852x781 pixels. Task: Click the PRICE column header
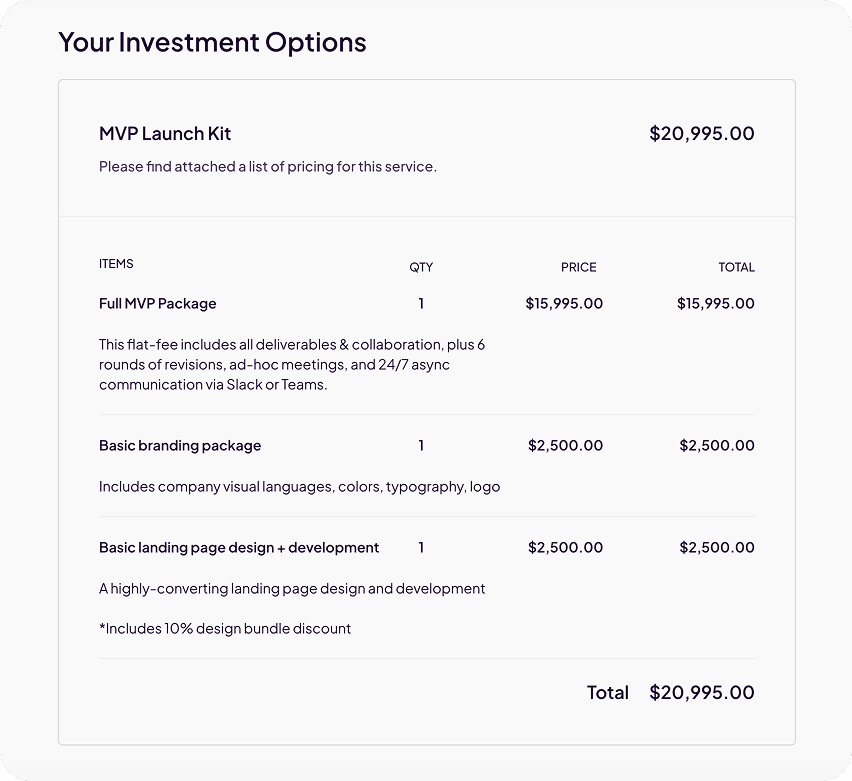[578, 267]
